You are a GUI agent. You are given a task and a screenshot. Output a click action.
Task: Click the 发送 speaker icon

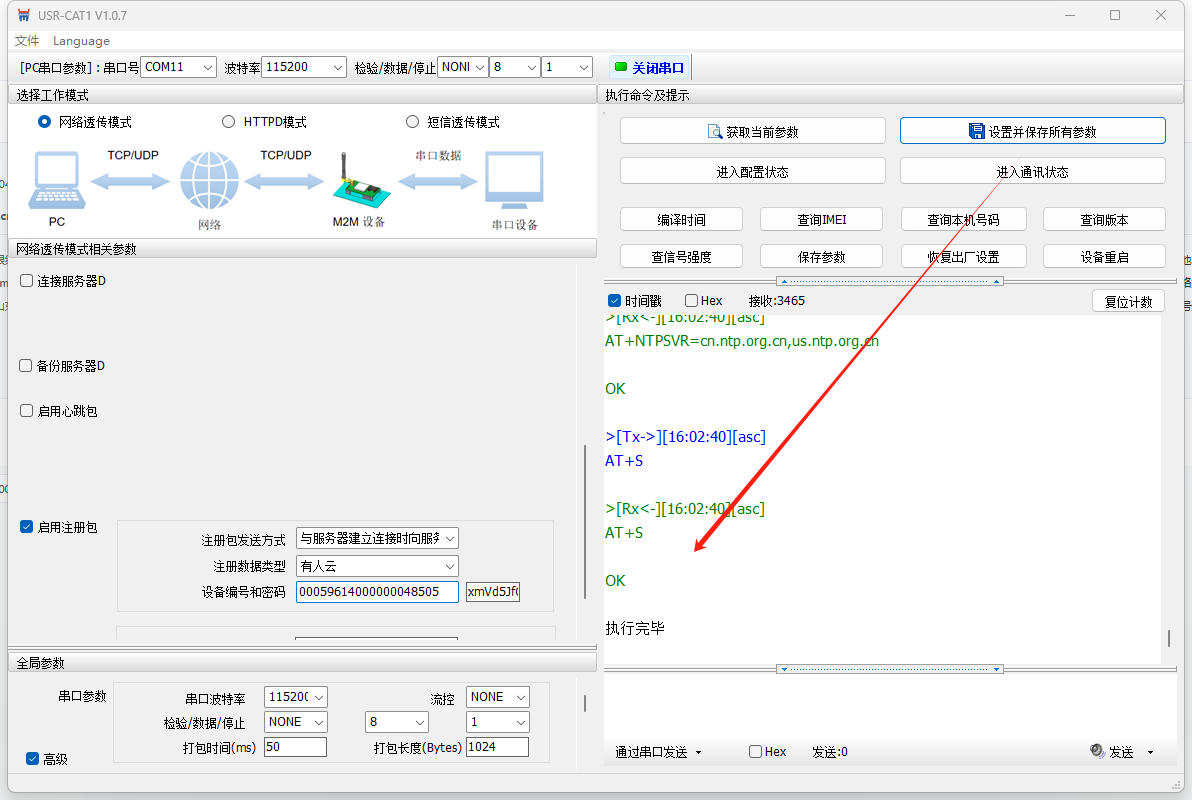coord(1096,751)
